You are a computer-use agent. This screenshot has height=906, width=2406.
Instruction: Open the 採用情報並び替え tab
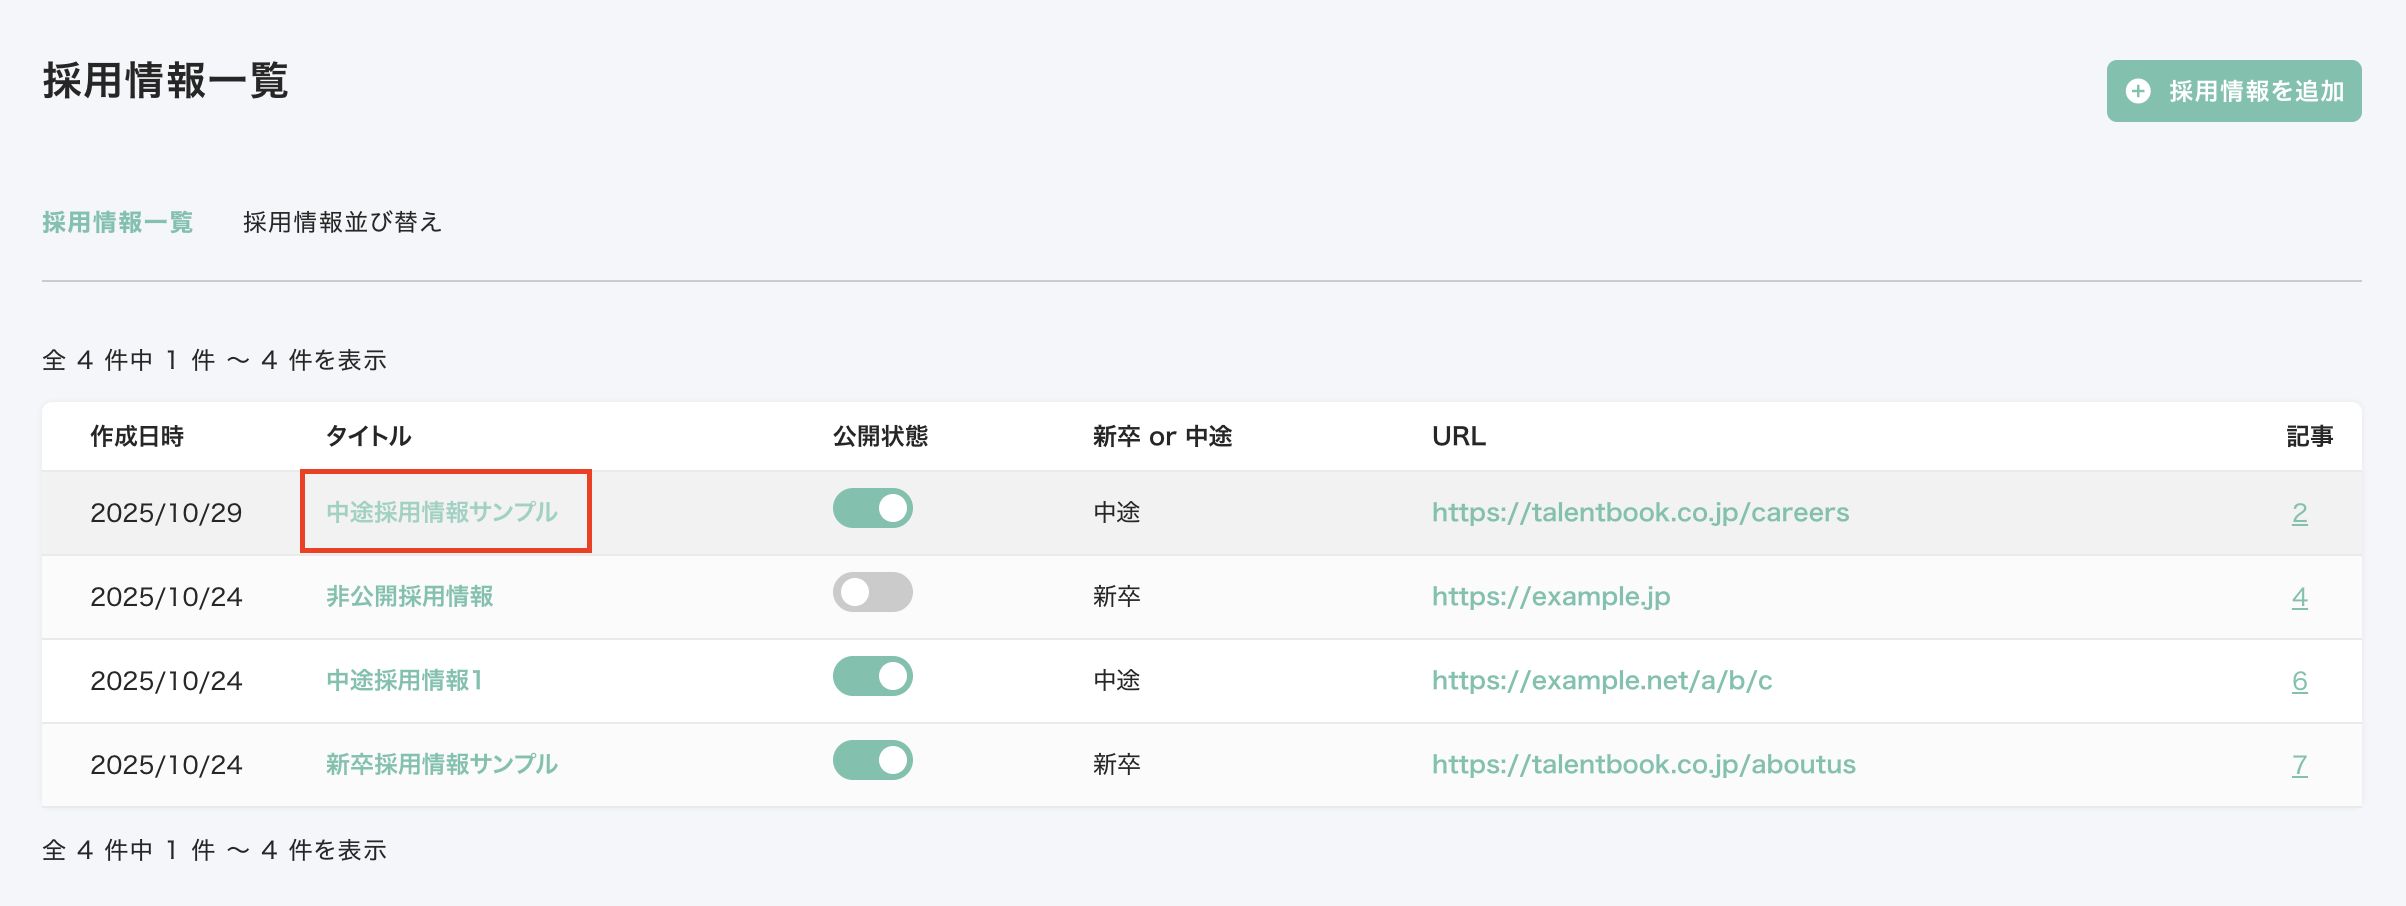click(342, 222)
